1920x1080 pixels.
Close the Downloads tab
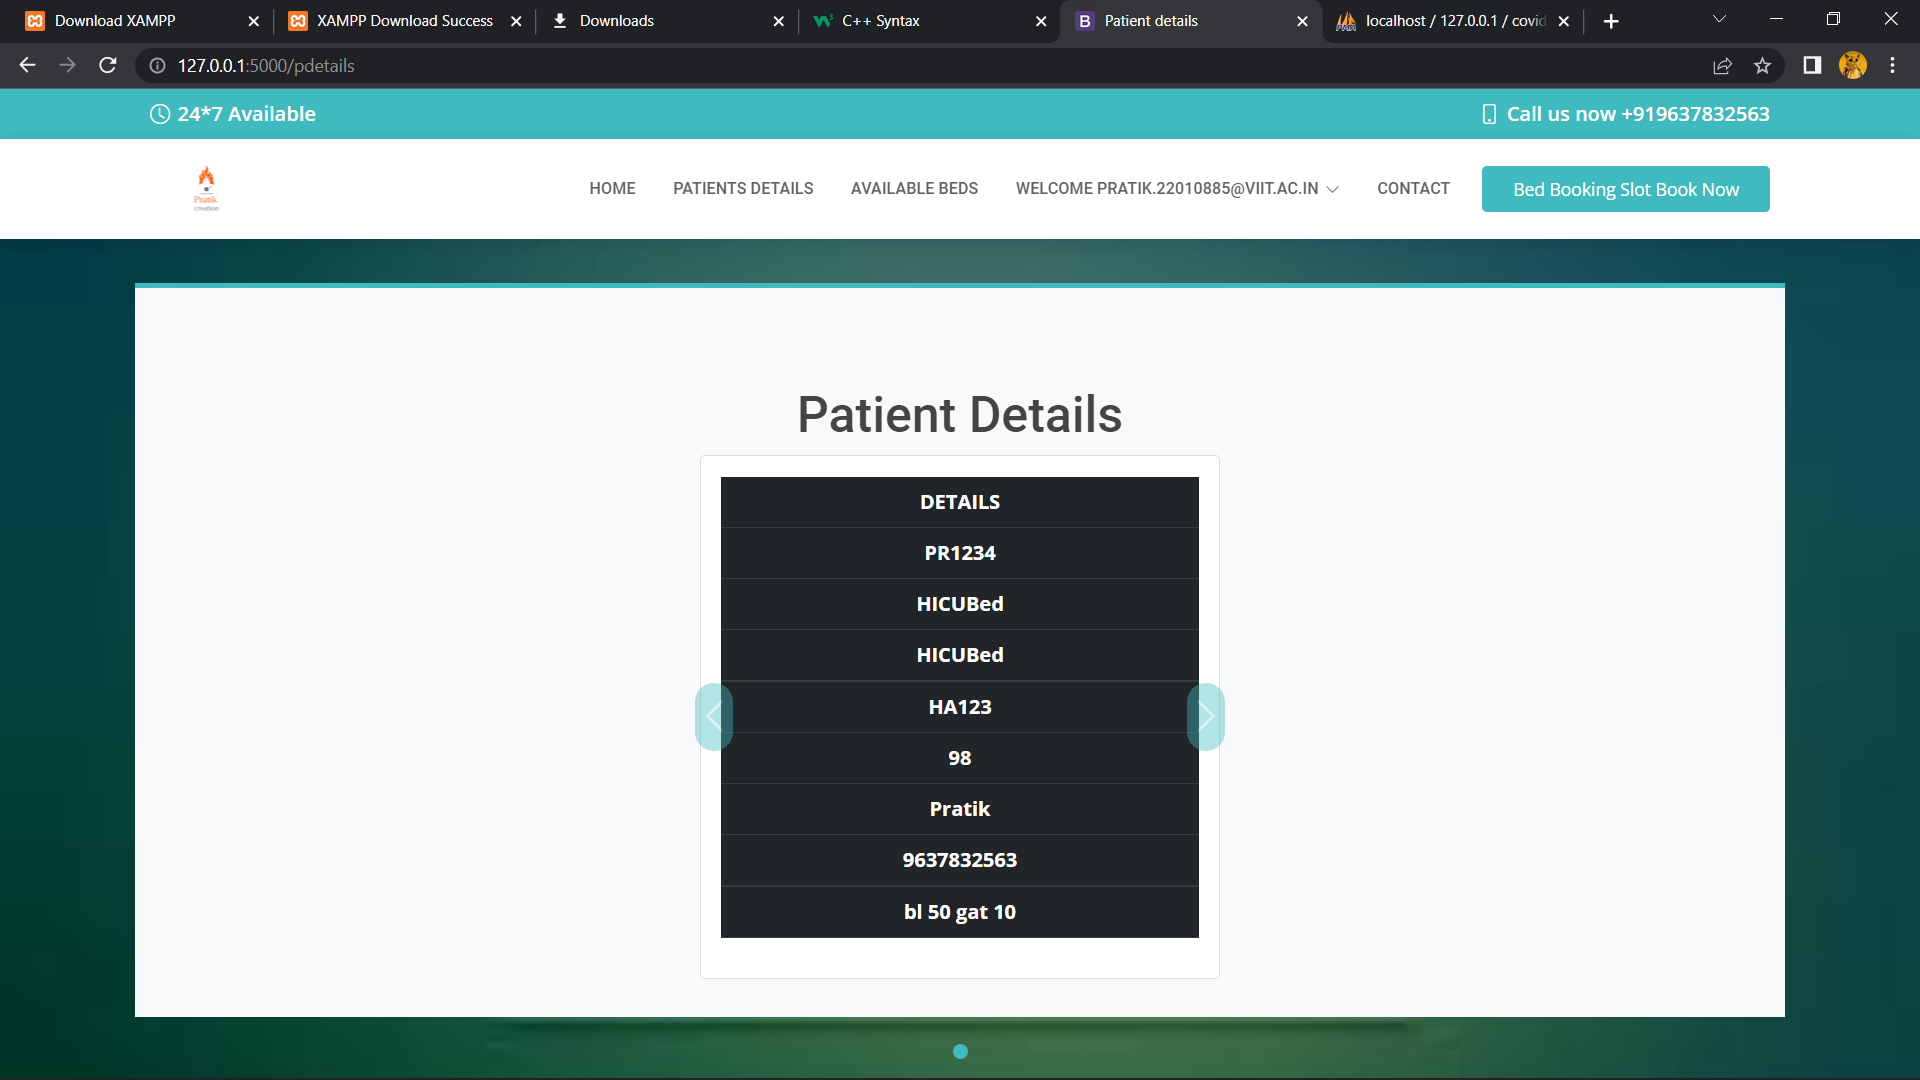(778, 21)
